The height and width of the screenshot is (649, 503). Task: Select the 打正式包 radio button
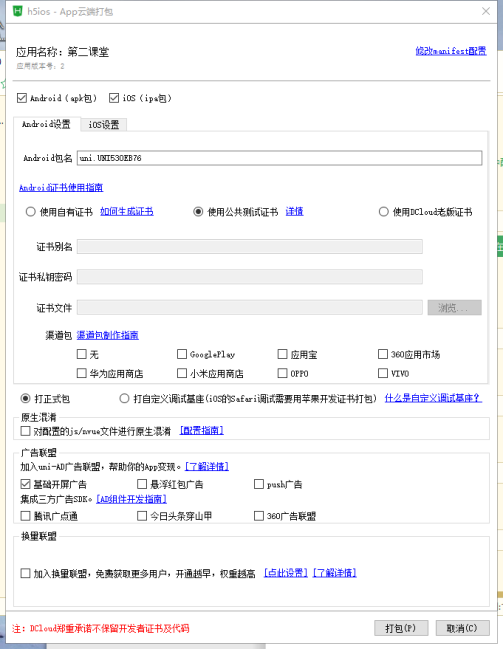[25, 399]
